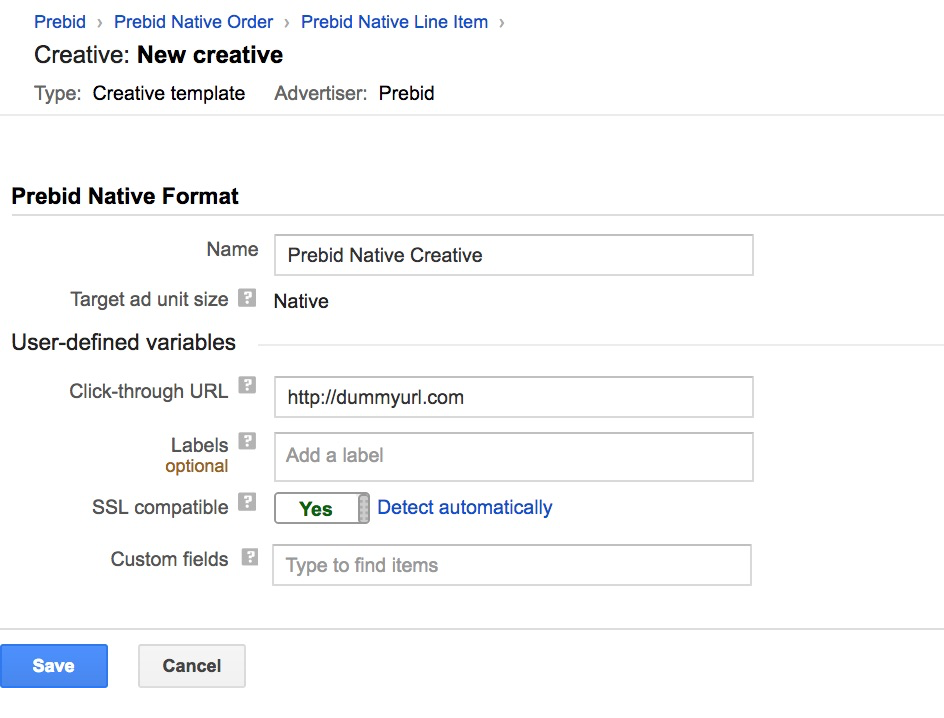Viewport: 944px width, 718px height.
Task: Navigate to the Prebid breadcrumb
Action: pyautogui.click(x=59, y=21)
